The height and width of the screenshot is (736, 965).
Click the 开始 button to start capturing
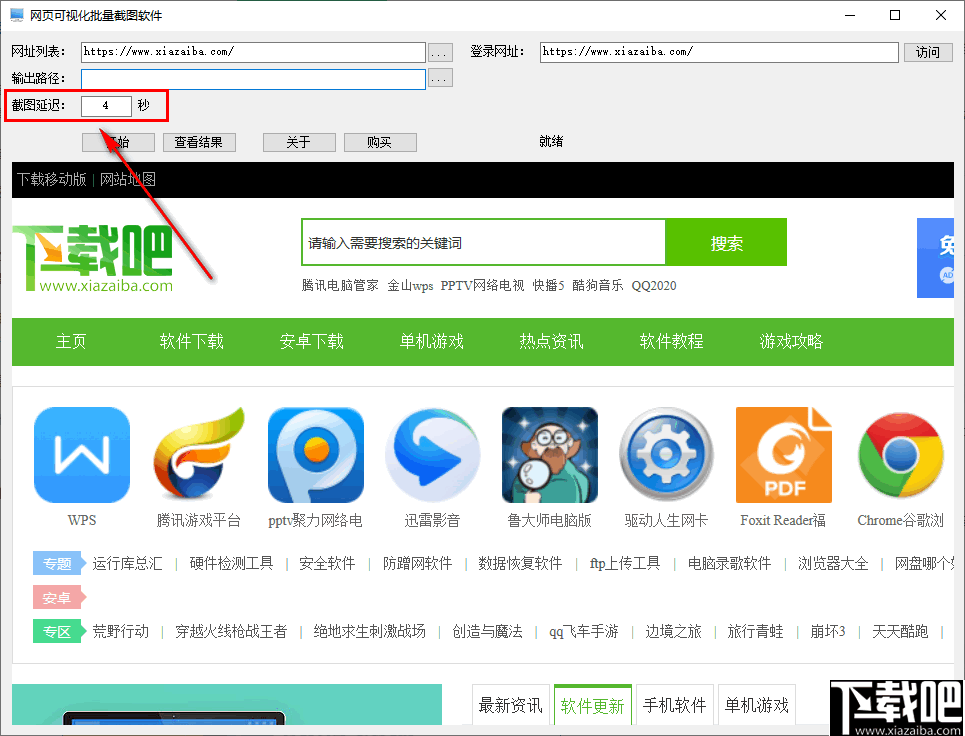tap(118, 142)
